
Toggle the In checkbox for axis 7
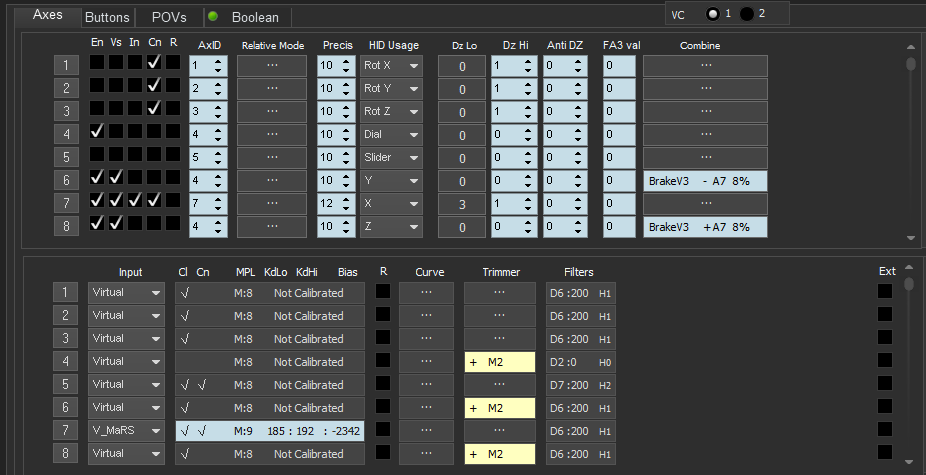tap(135, 200)
